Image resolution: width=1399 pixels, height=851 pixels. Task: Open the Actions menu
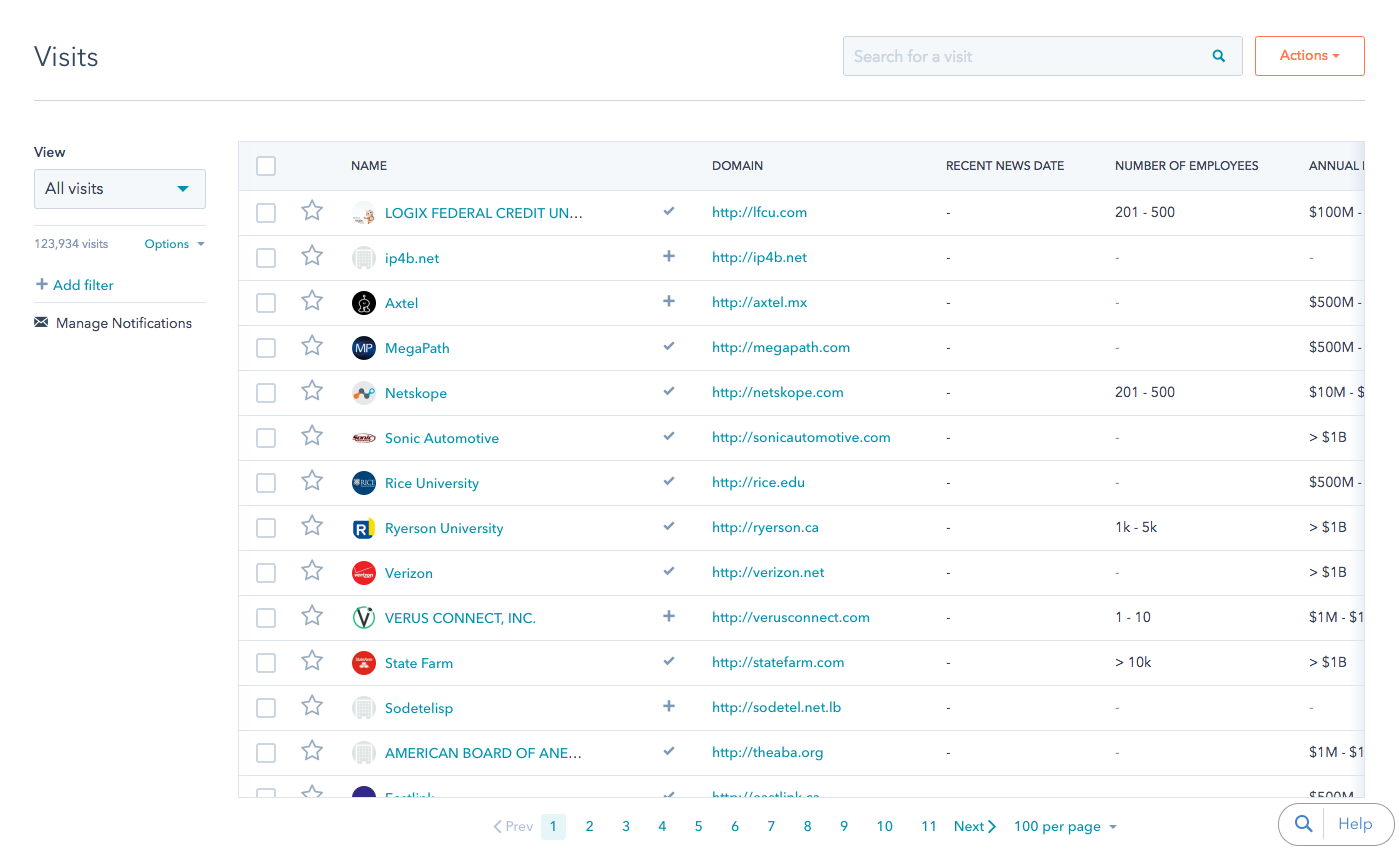(x=1309, y=55)
